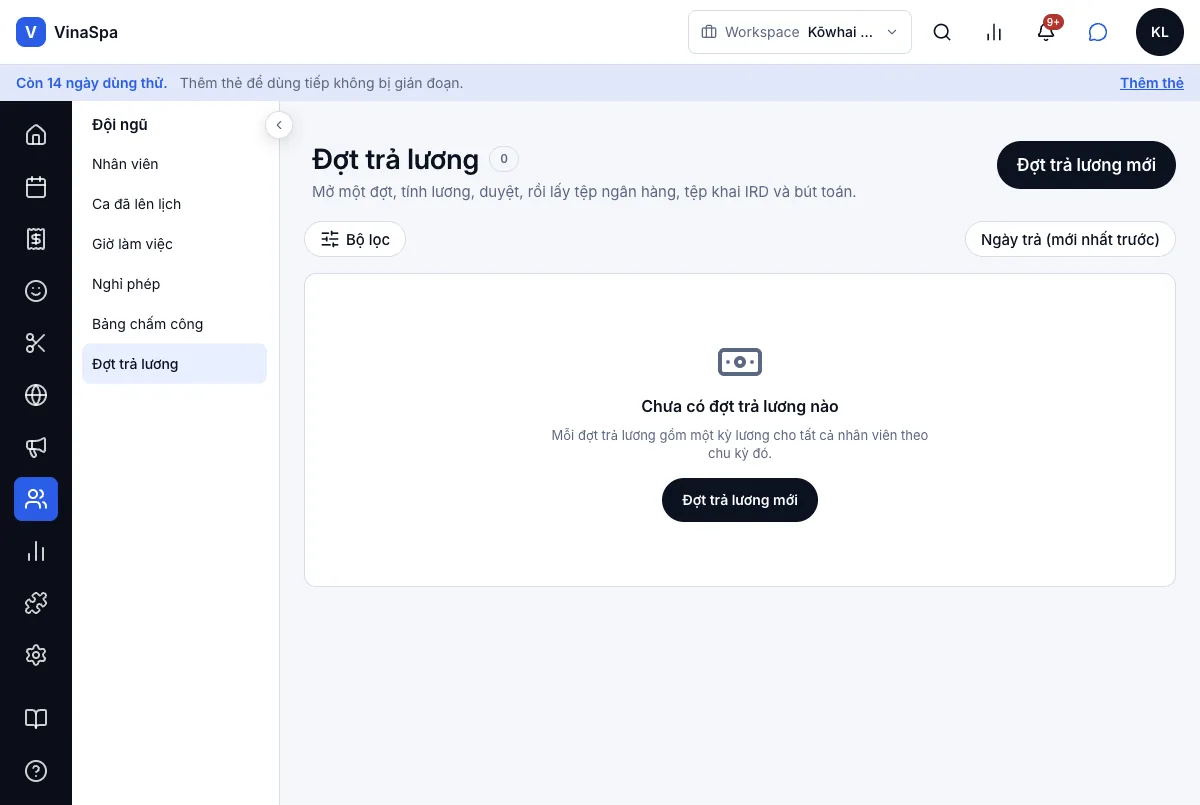Click the Thêm thẻ link
Screen dimensions: 1200x805
click(x=1152, y=83)
